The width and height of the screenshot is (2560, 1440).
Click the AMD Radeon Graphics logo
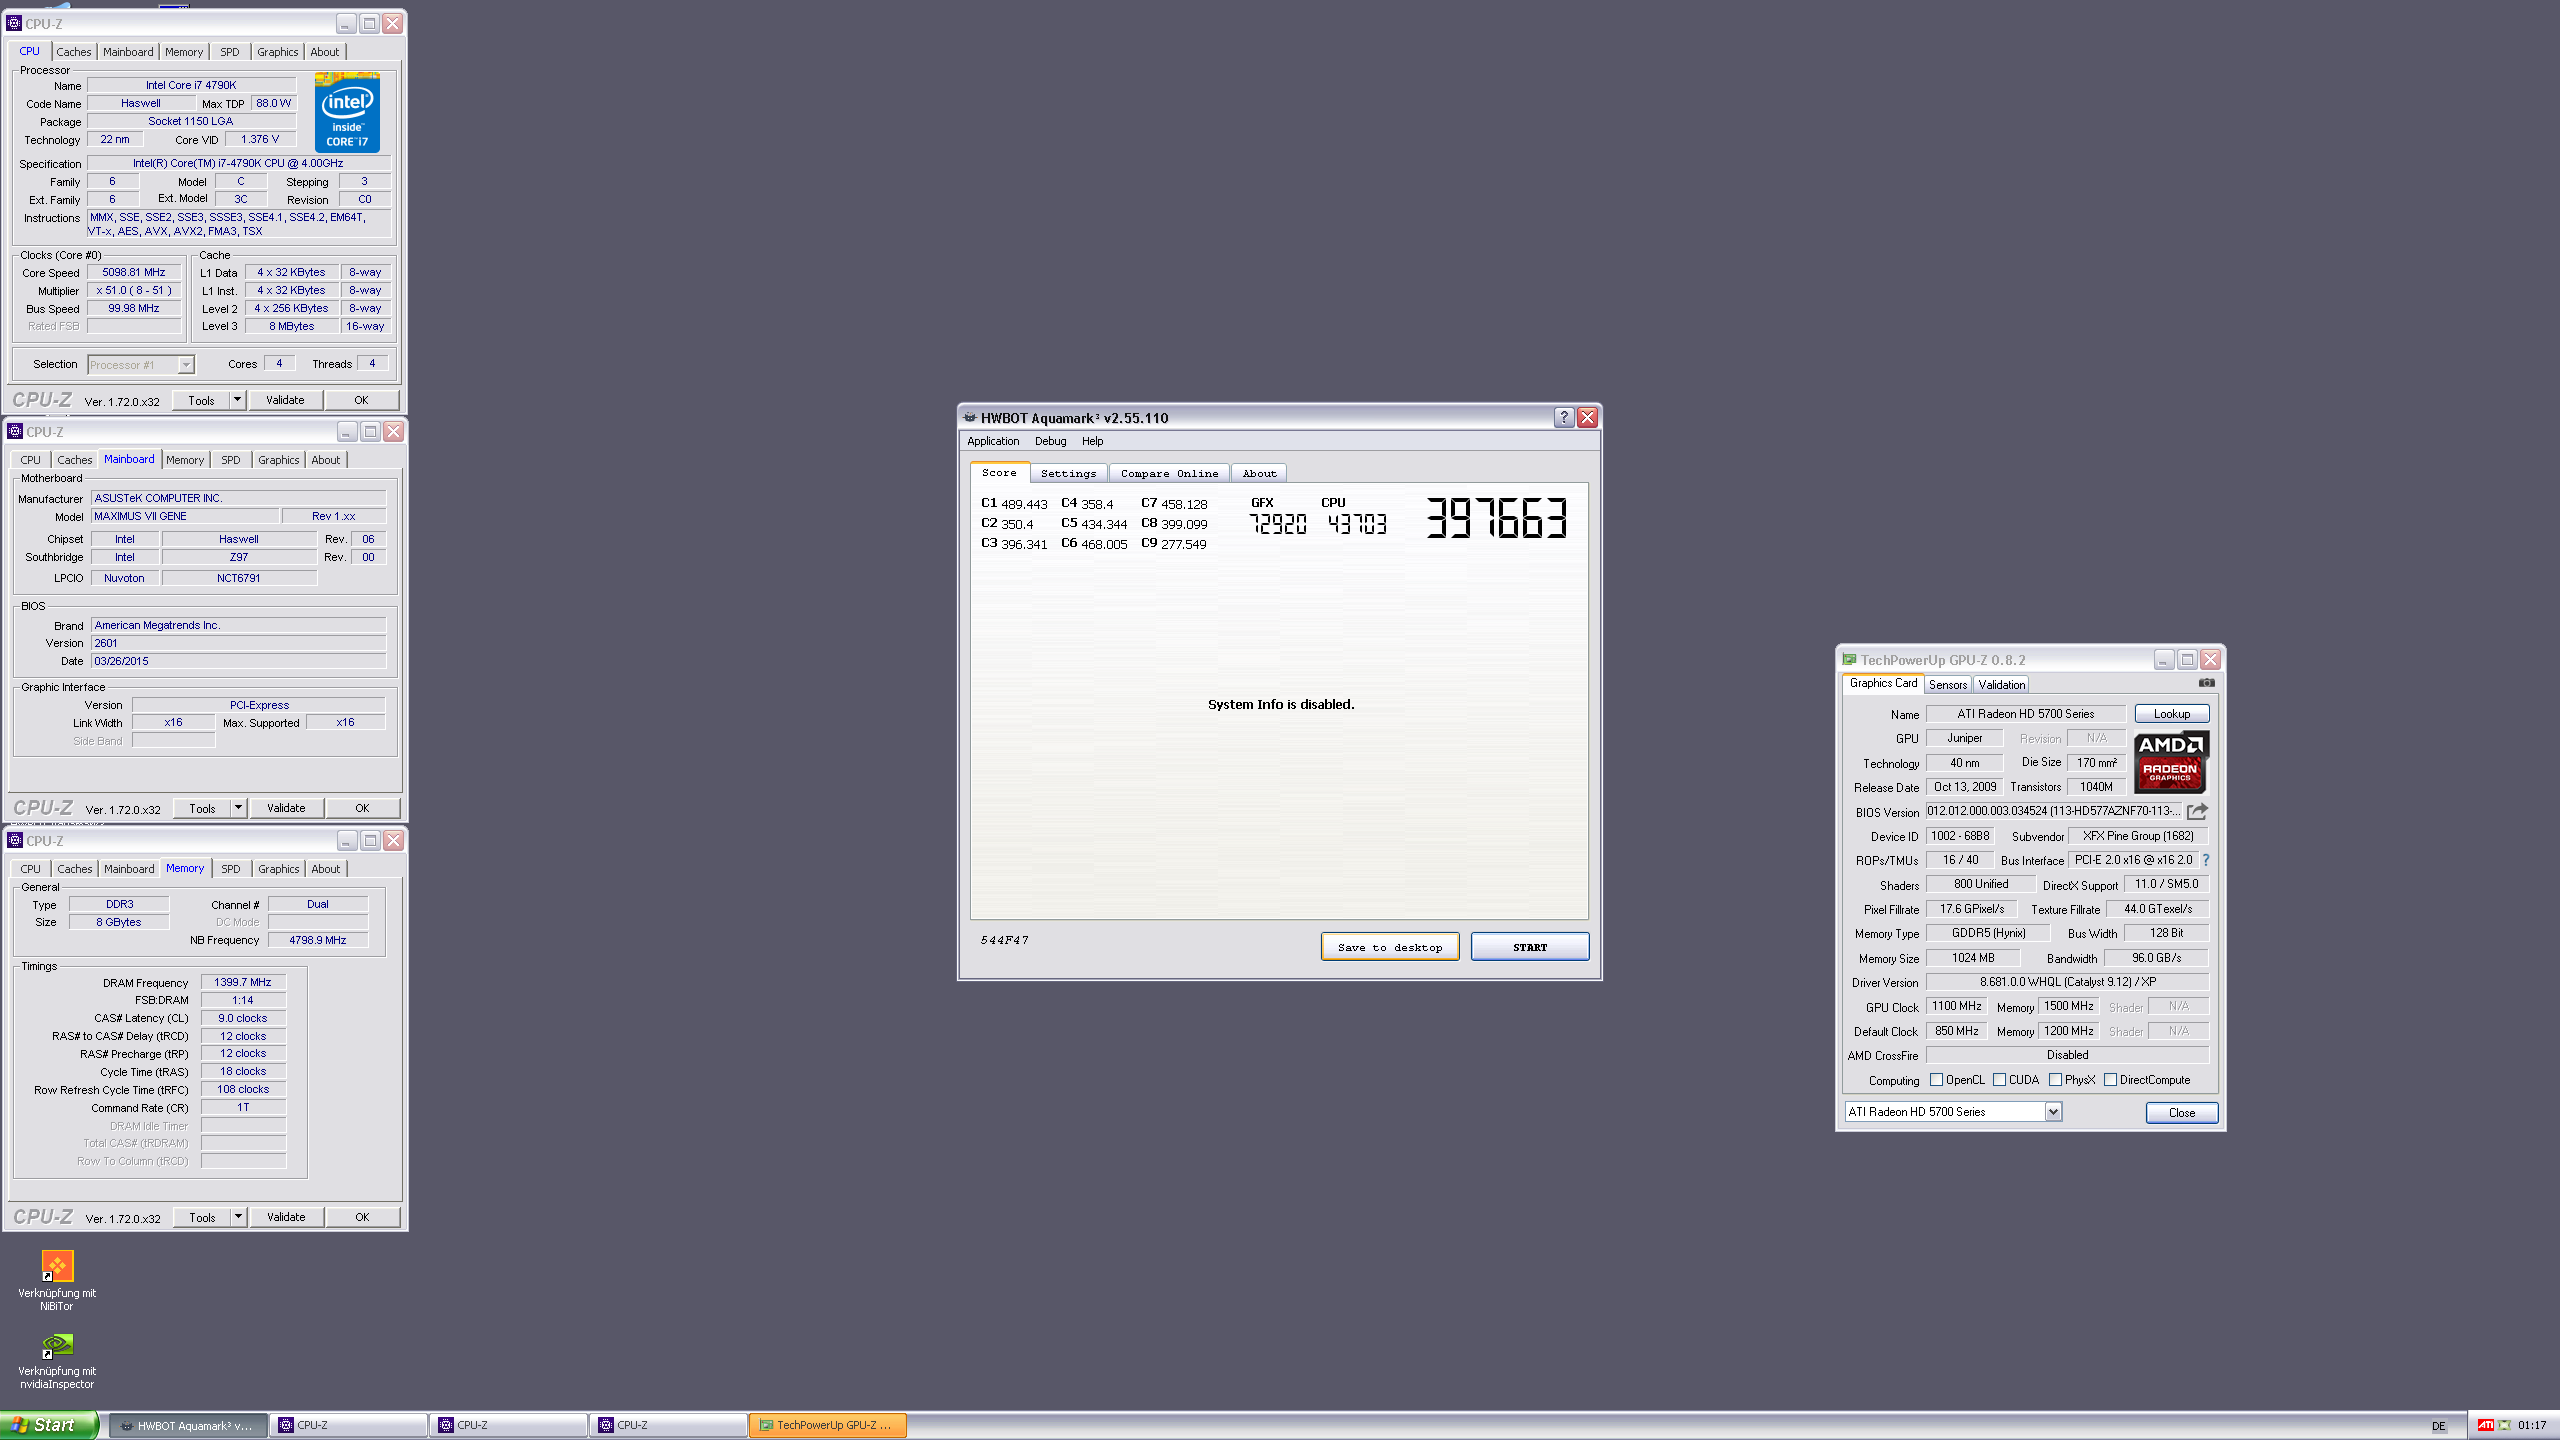coord(2171,762)
